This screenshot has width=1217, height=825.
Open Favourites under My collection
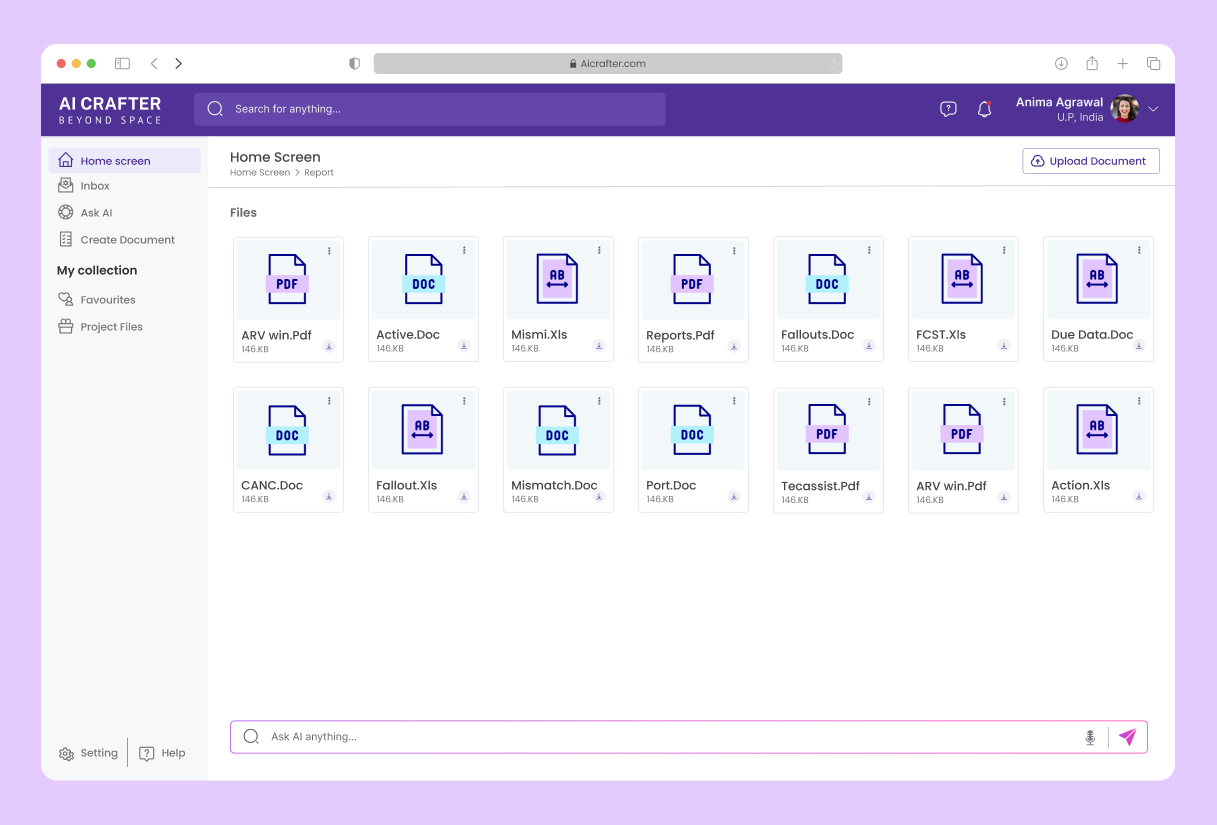click(108, 299)
